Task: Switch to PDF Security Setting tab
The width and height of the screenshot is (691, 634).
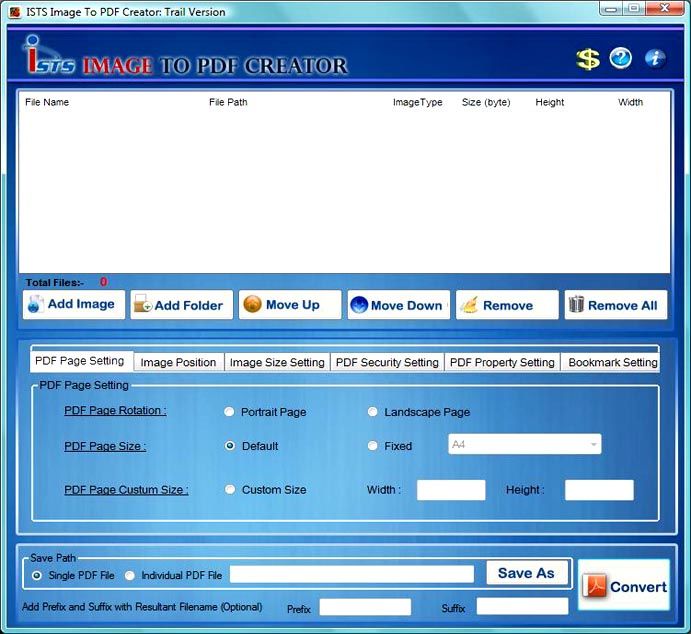Action: point(387,363)
